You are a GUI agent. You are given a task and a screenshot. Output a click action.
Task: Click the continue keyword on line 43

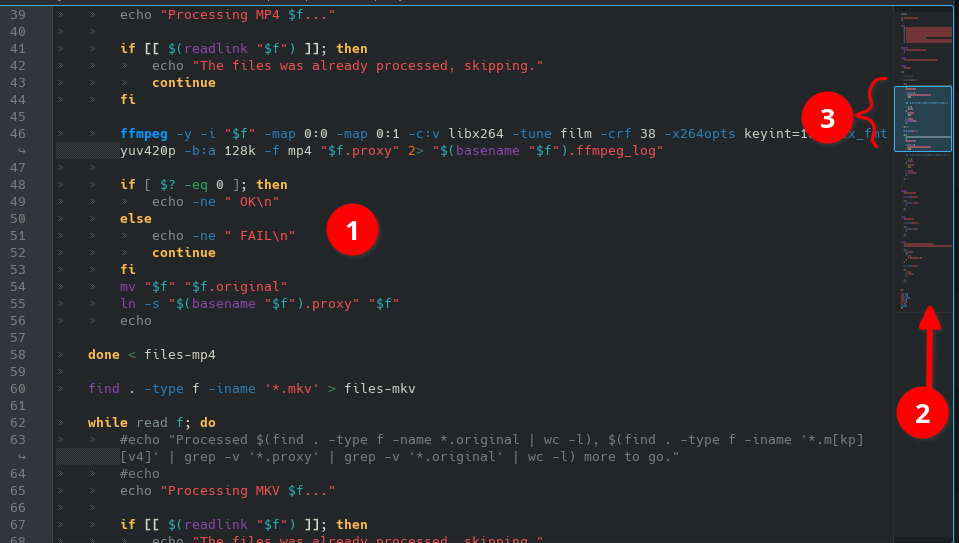(183, 83)
